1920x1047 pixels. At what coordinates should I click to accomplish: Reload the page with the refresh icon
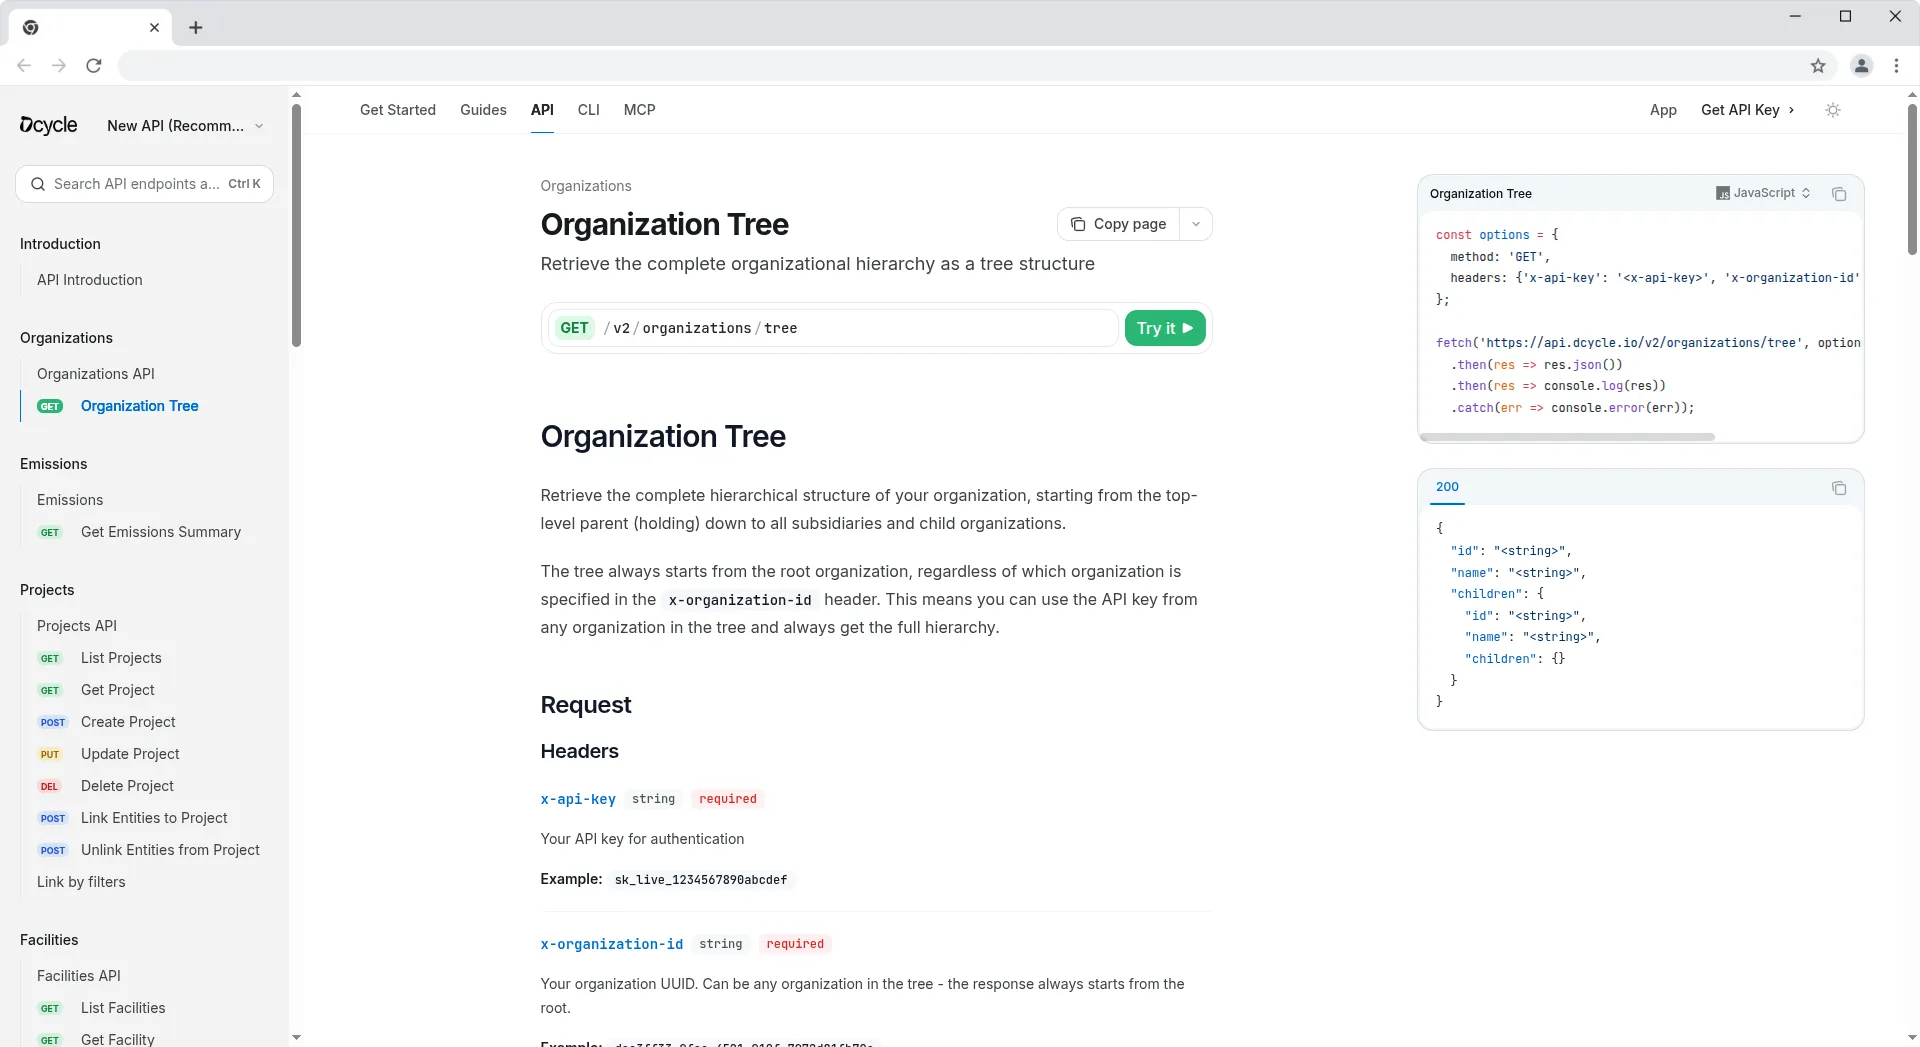93,65
